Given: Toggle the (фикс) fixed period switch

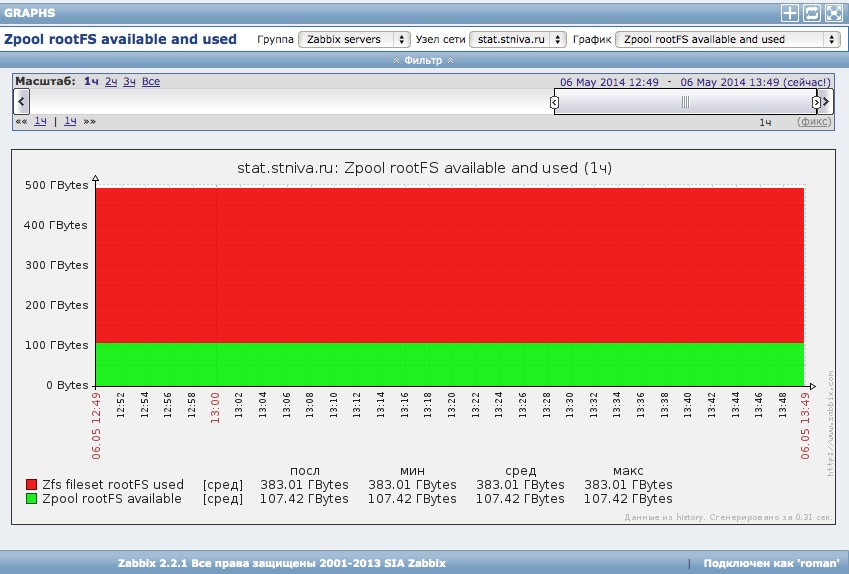Looking at the screenshot, I should coord(813,122).
